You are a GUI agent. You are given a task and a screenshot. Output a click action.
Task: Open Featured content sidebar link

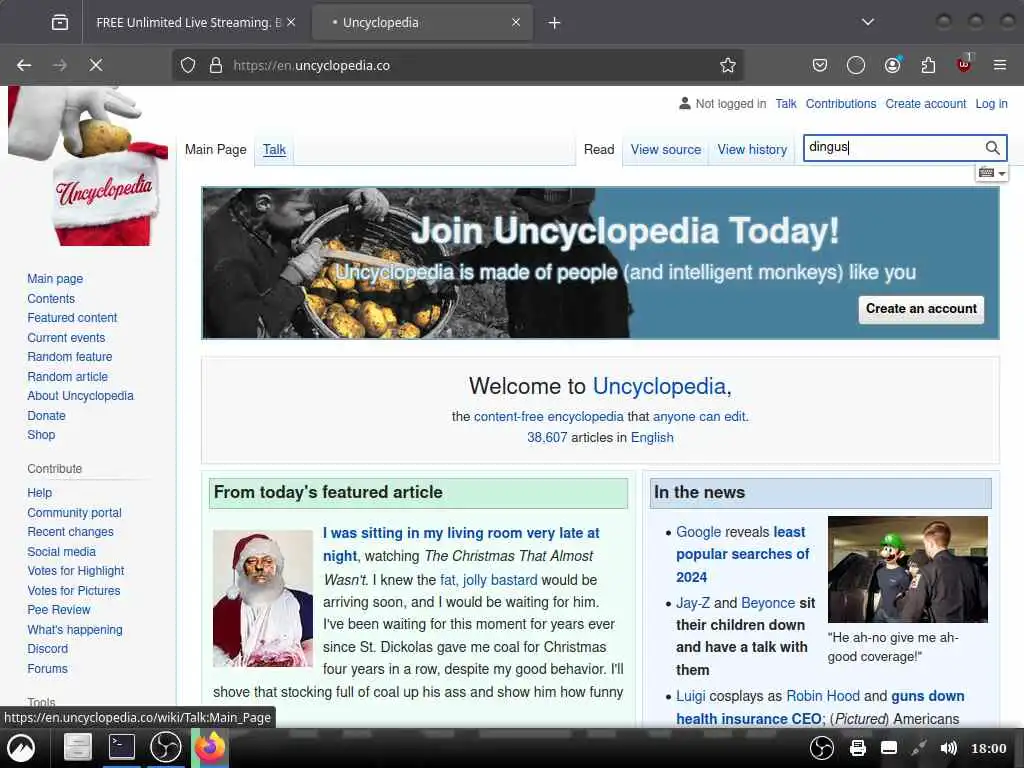[x=72, y=318]
